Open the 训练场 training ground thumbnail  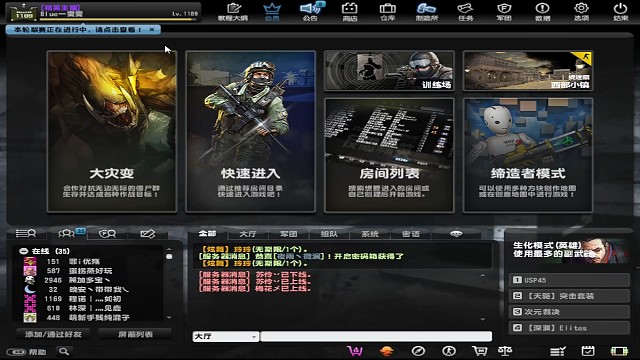tap(389, 71)
